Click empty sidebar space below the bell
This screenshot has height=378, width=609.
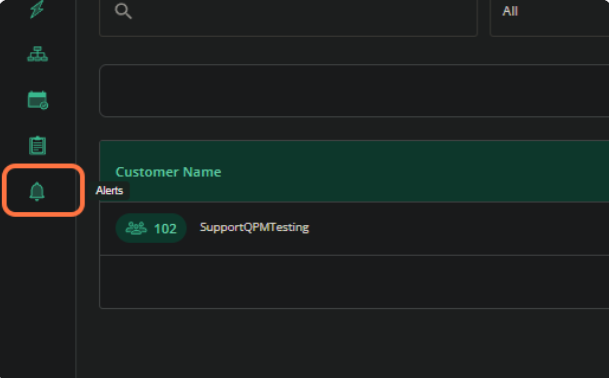pyautogui.click(x=38, y=297)
